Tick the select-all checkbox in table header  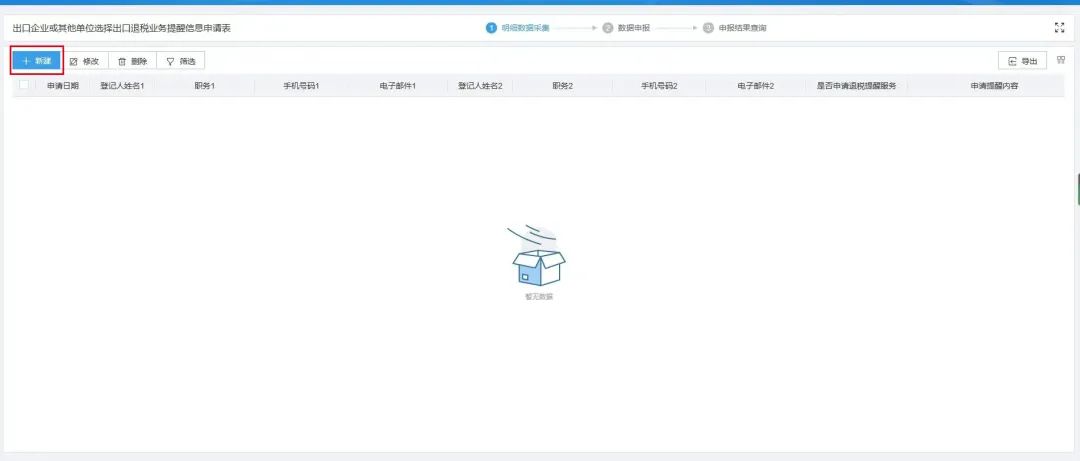[x=24, y=85]
